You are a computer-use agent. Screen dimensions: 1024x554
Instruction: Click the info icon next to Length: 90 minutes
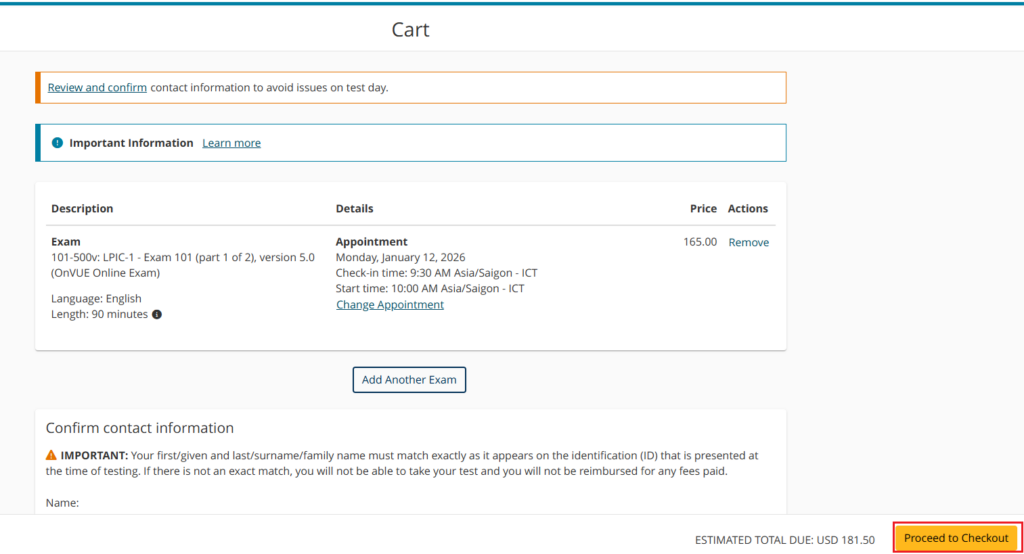pos(157,314)
